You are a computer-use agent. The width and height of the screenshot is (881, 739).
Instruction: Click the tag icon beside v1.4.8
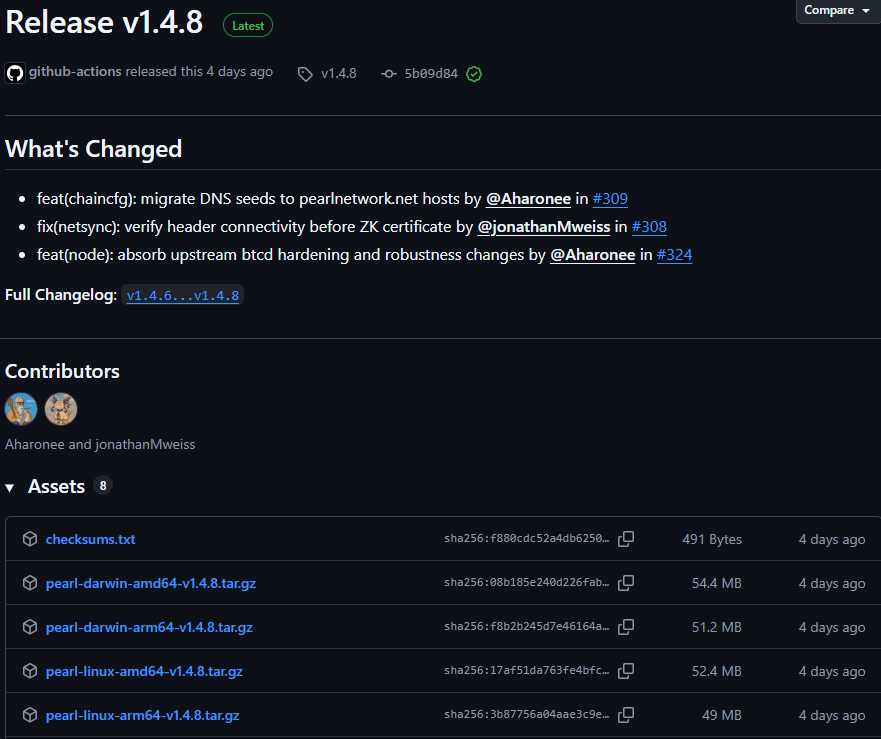pos(305,74)
